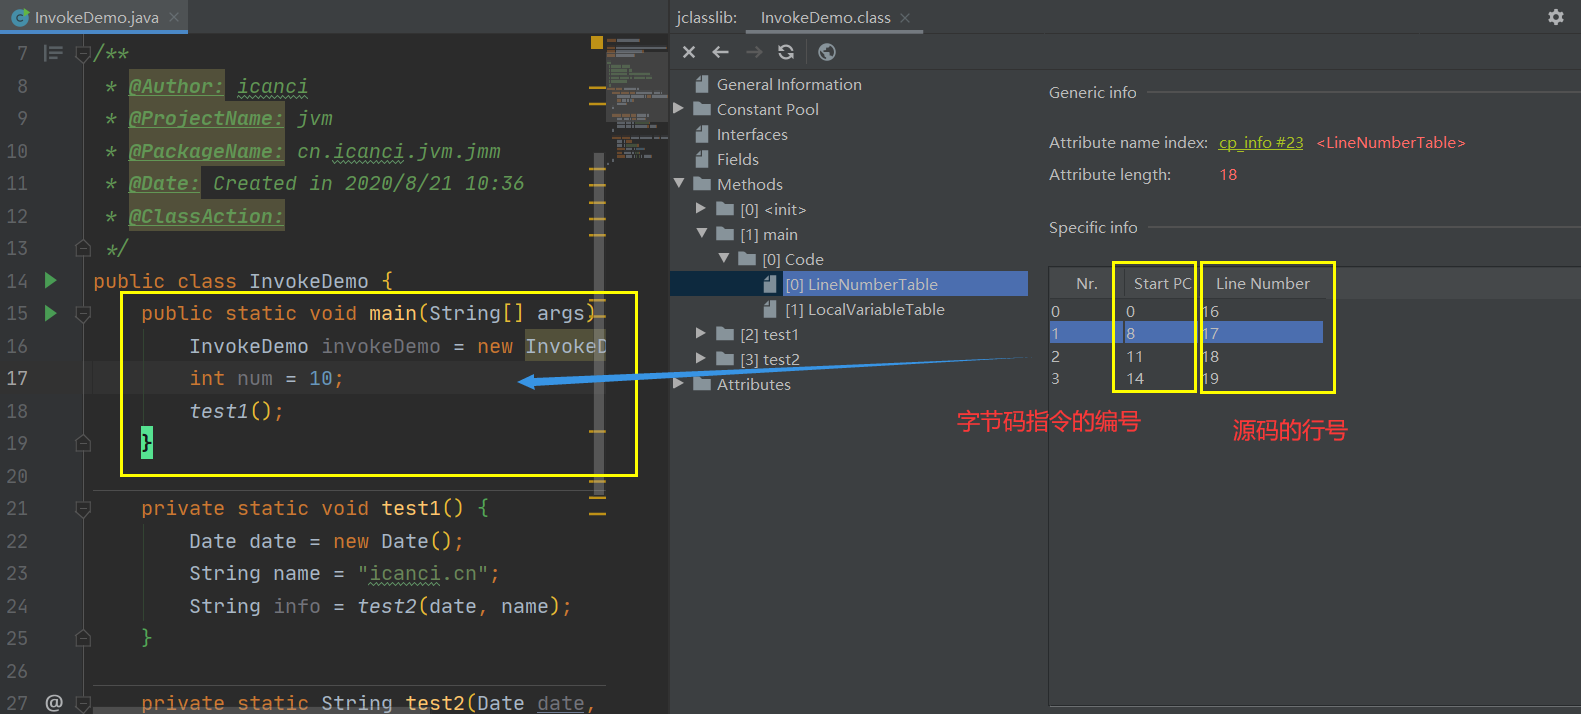
Task: Expand the Constant Pool tree node
Action: [679, 108]
